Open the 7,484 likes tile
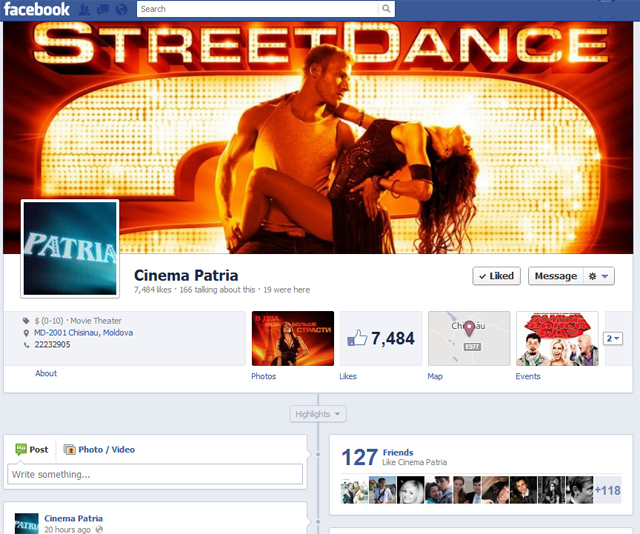 381,338
